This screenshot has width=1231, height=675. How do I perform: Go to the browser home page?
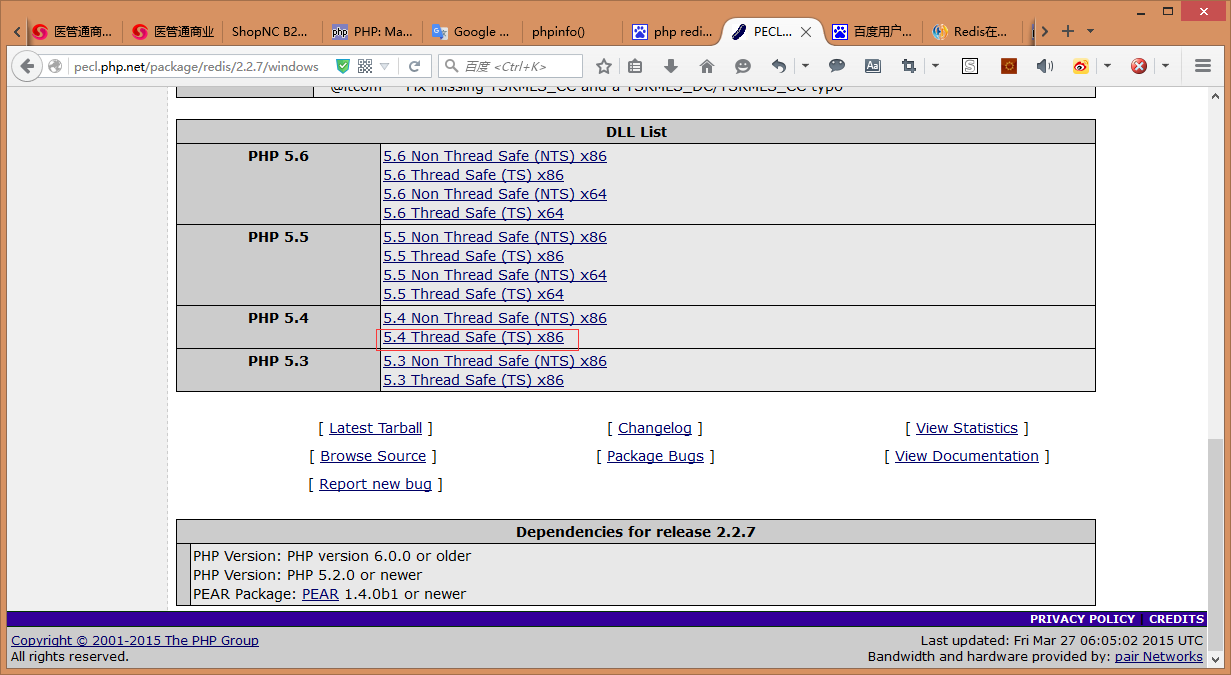coord(707,66)
